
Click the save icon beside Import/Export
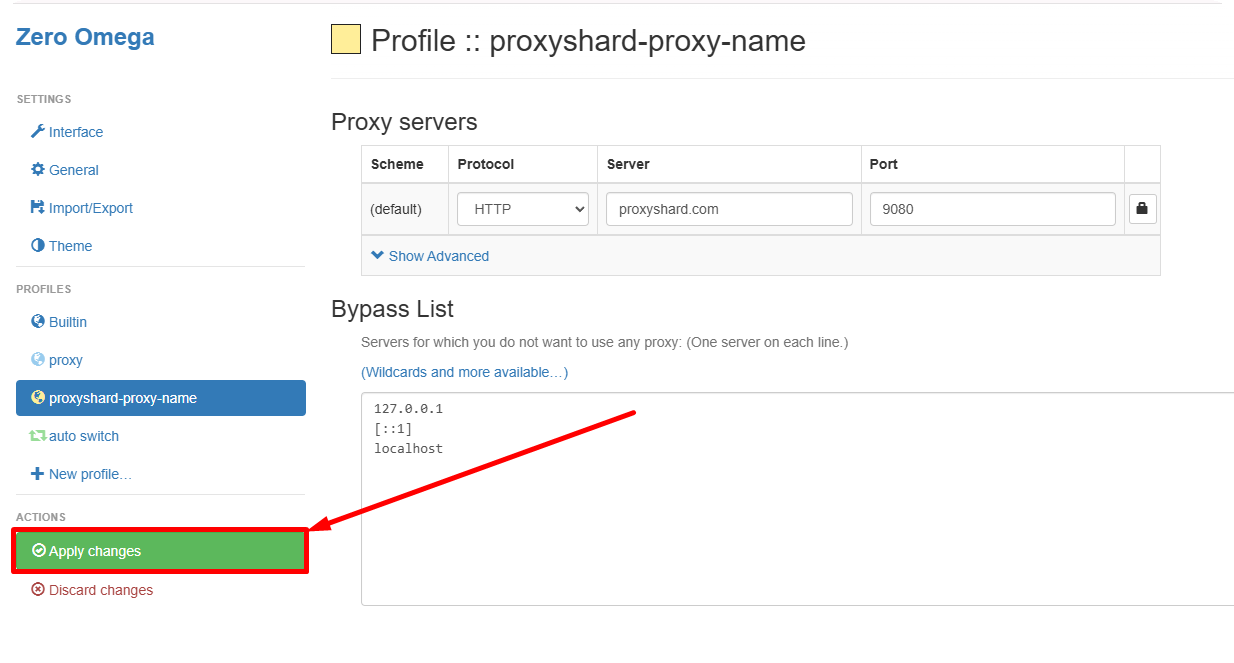(x=38, y=208)
